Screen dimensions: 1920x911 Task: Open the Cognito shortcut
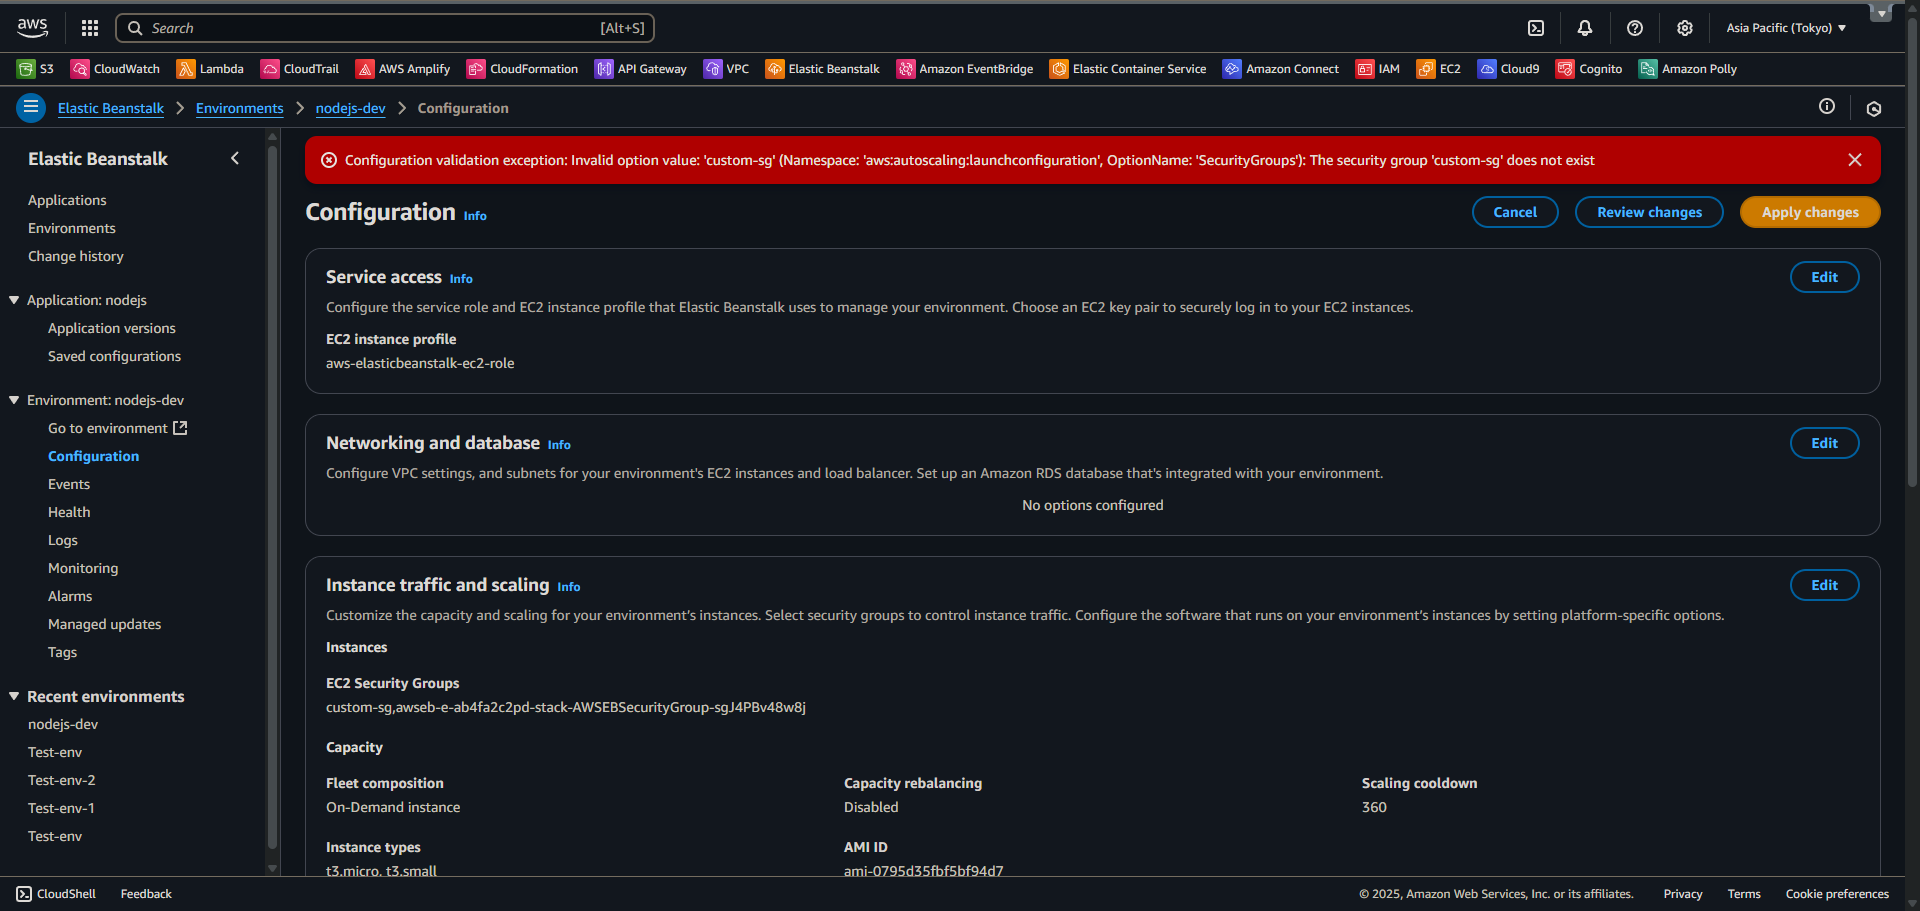point(1589,69)
